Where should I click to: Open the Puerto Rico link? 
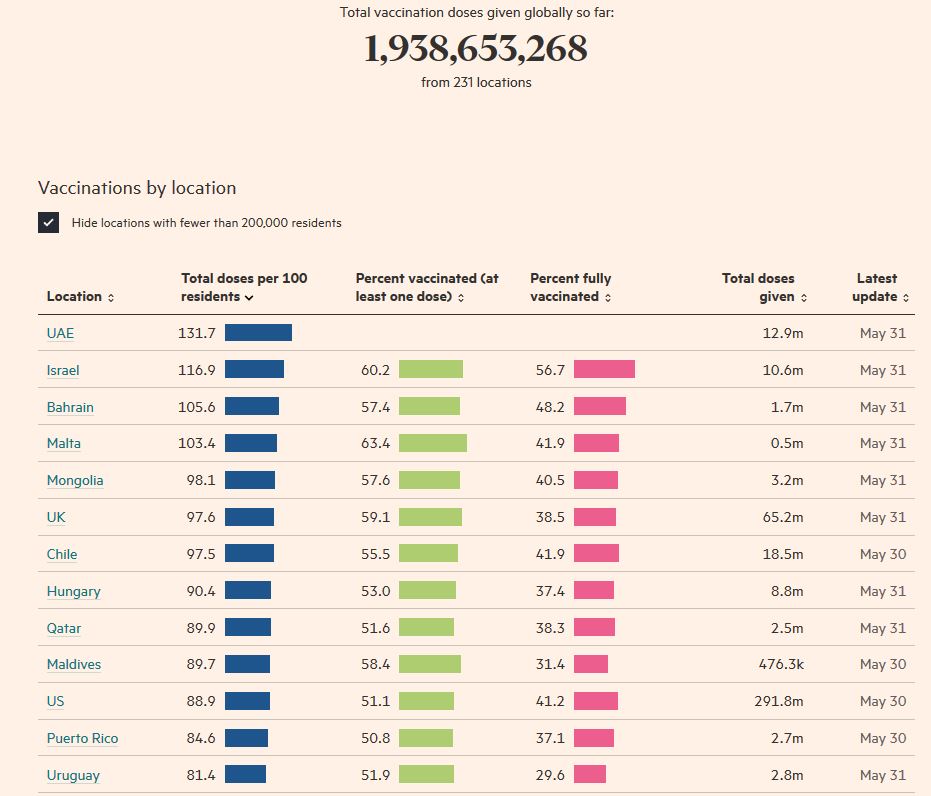click(x=82, y=738)
